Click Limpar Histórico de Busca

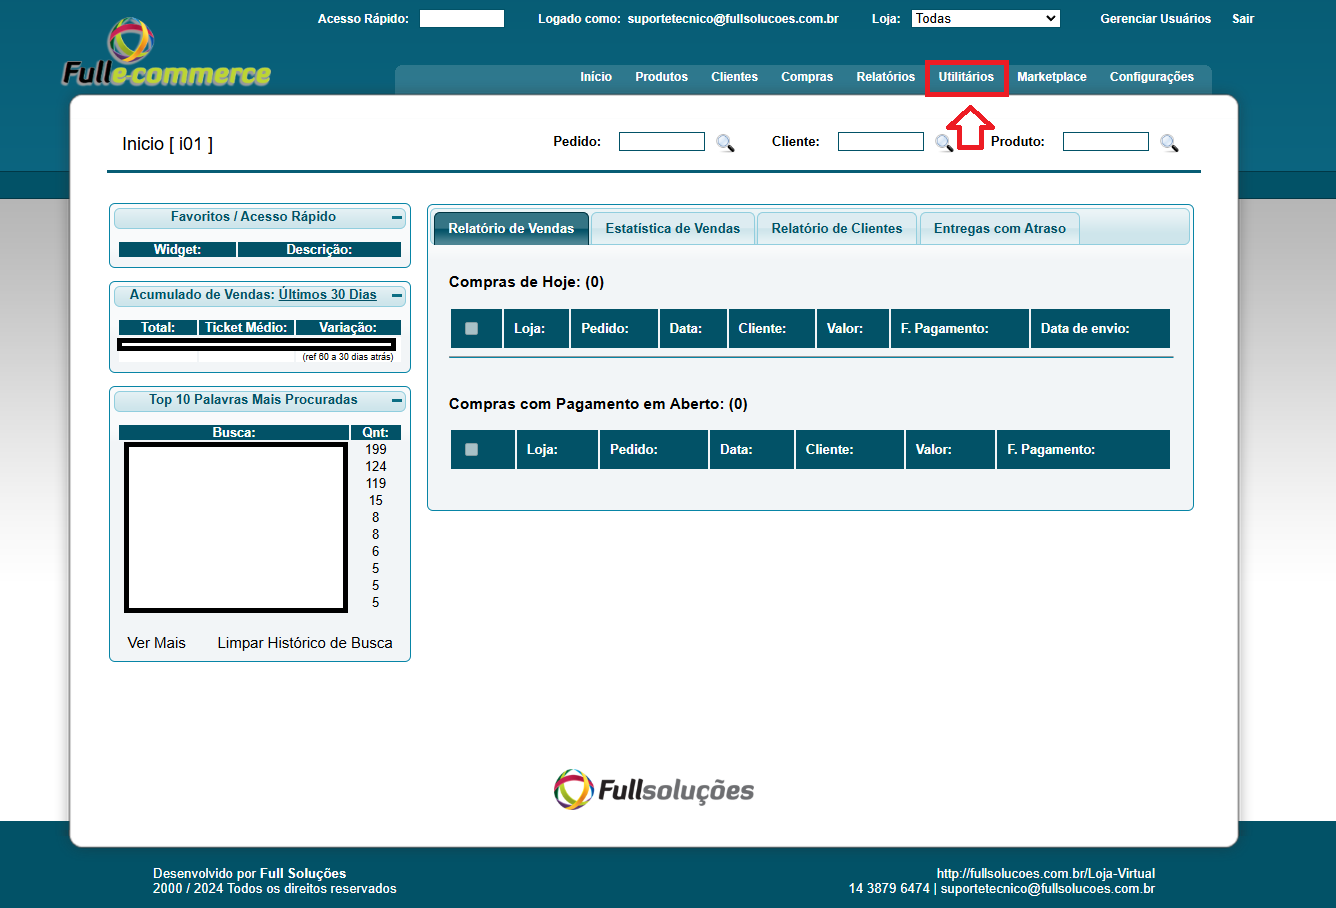pyautogui.click(x=305, y=643)
